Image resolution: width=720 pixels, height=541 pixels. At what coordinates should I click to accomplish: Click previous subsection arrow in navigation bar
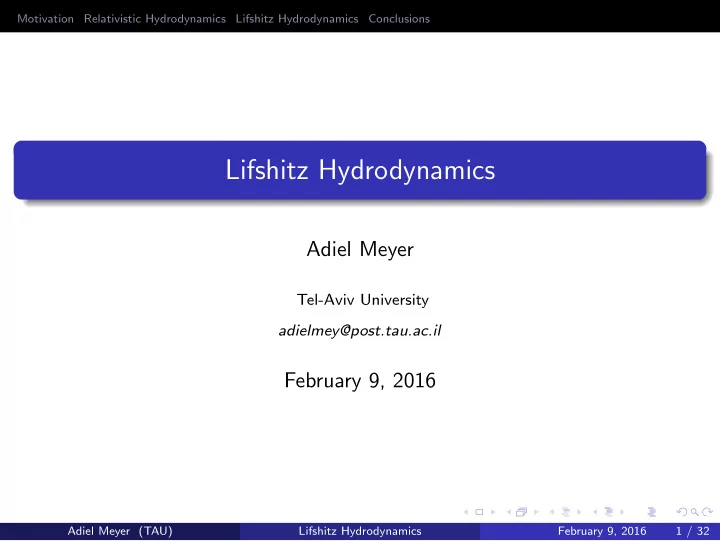[552, 512]
